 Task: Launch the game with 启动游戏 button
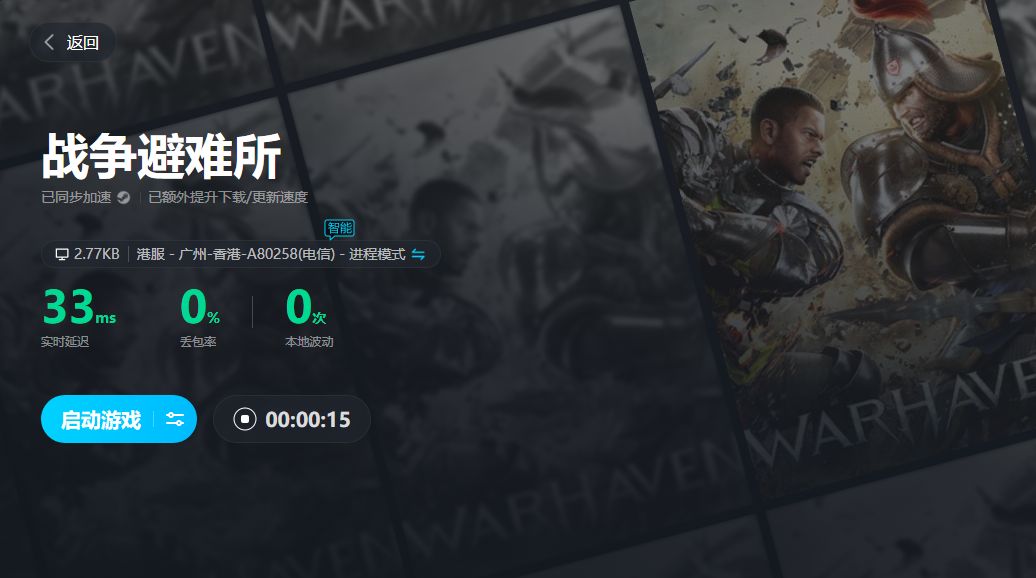coord(101,419)
